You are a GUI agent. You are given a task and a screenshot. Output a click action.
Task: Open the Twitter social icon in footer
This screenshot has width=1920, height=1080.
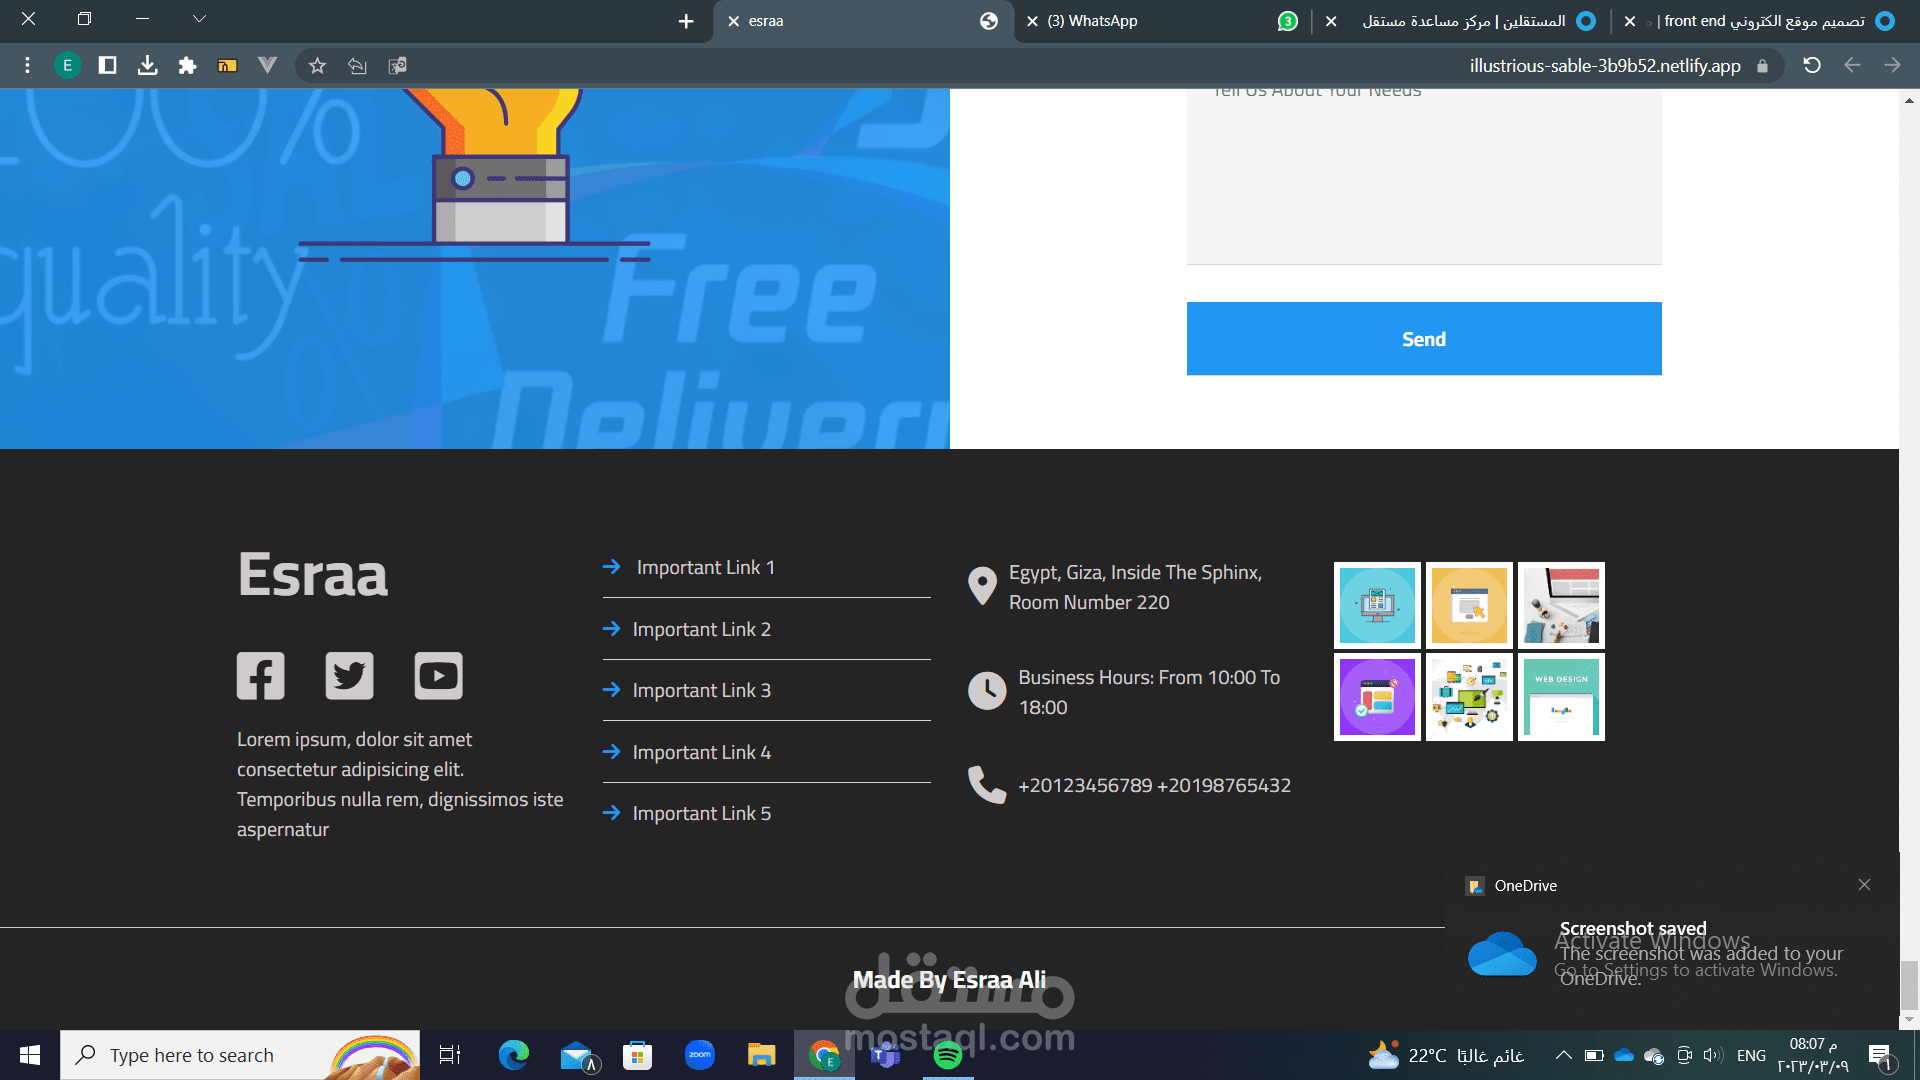tap(349, 676)
